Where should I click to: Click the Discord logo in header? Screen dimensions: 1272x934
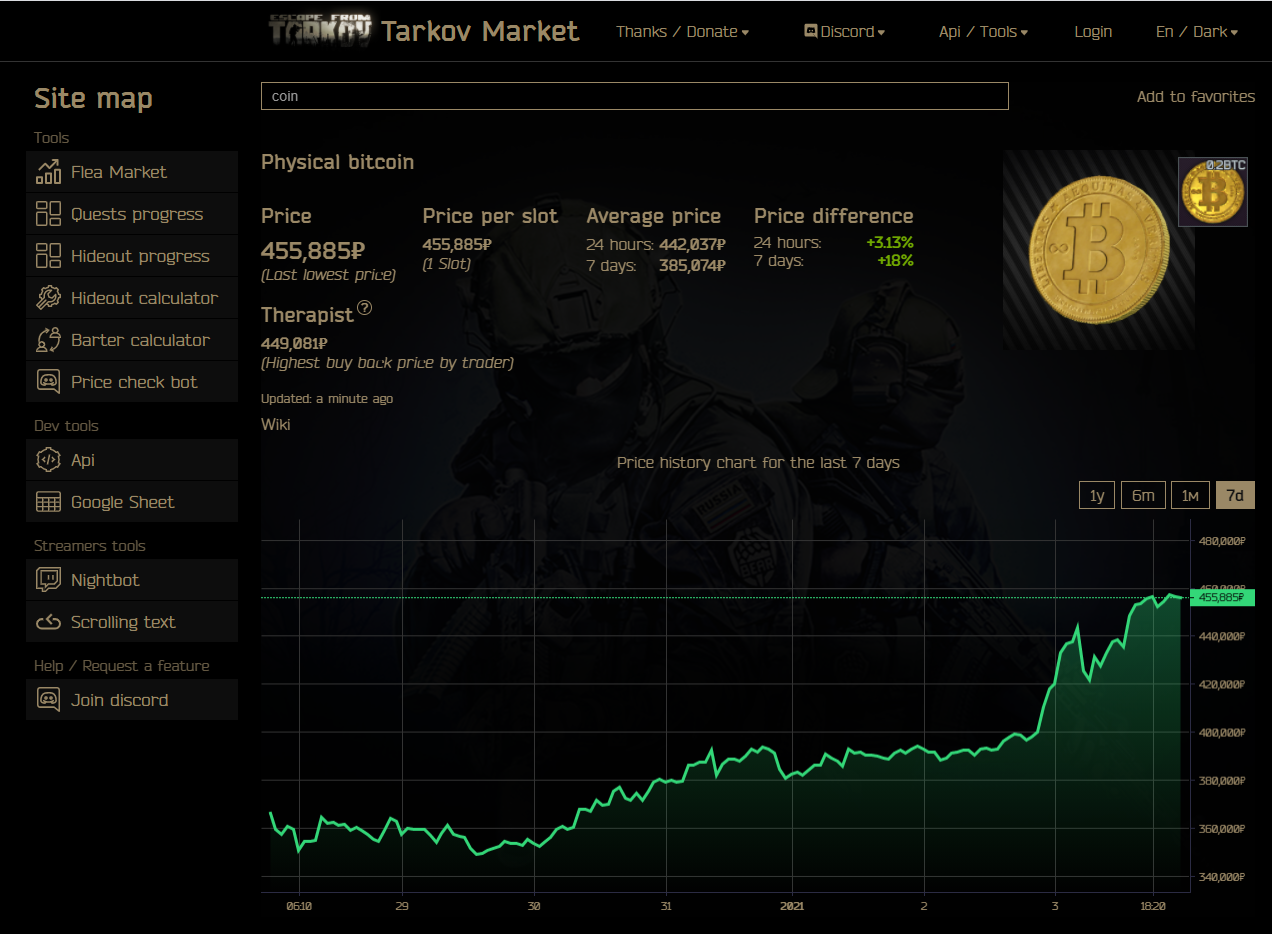[811, 31]
